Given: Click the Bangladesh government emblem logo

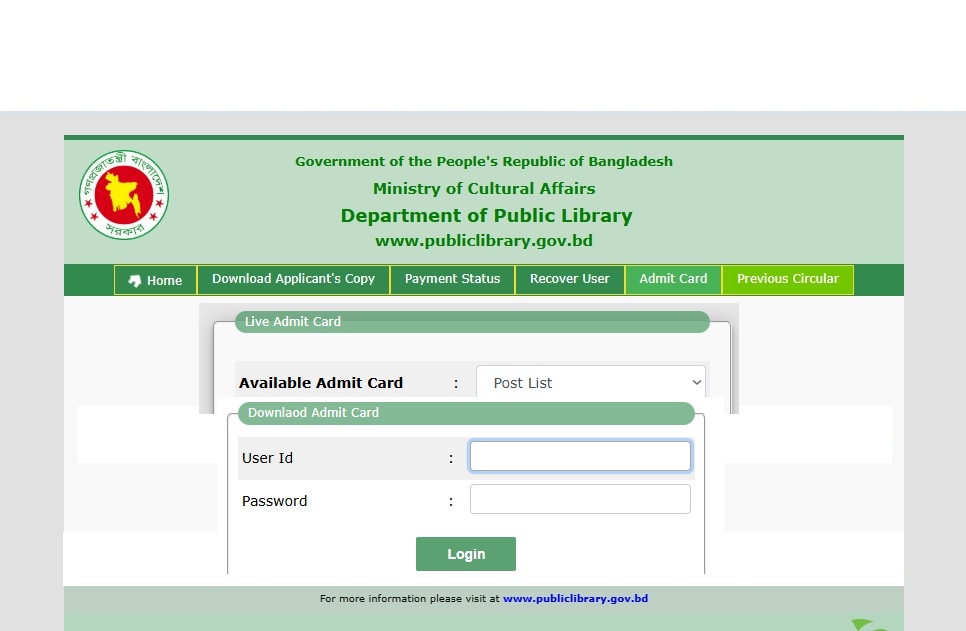Looking at the screenshot, I should click(124, 195).
